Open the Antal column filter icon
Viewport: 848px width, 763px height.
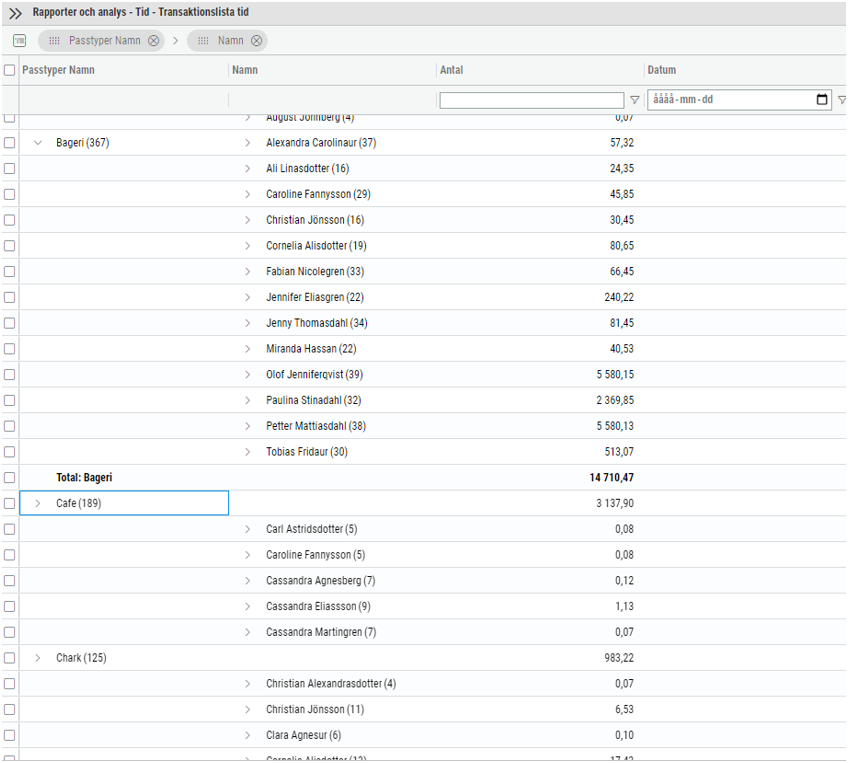click(x=634, y=100)
